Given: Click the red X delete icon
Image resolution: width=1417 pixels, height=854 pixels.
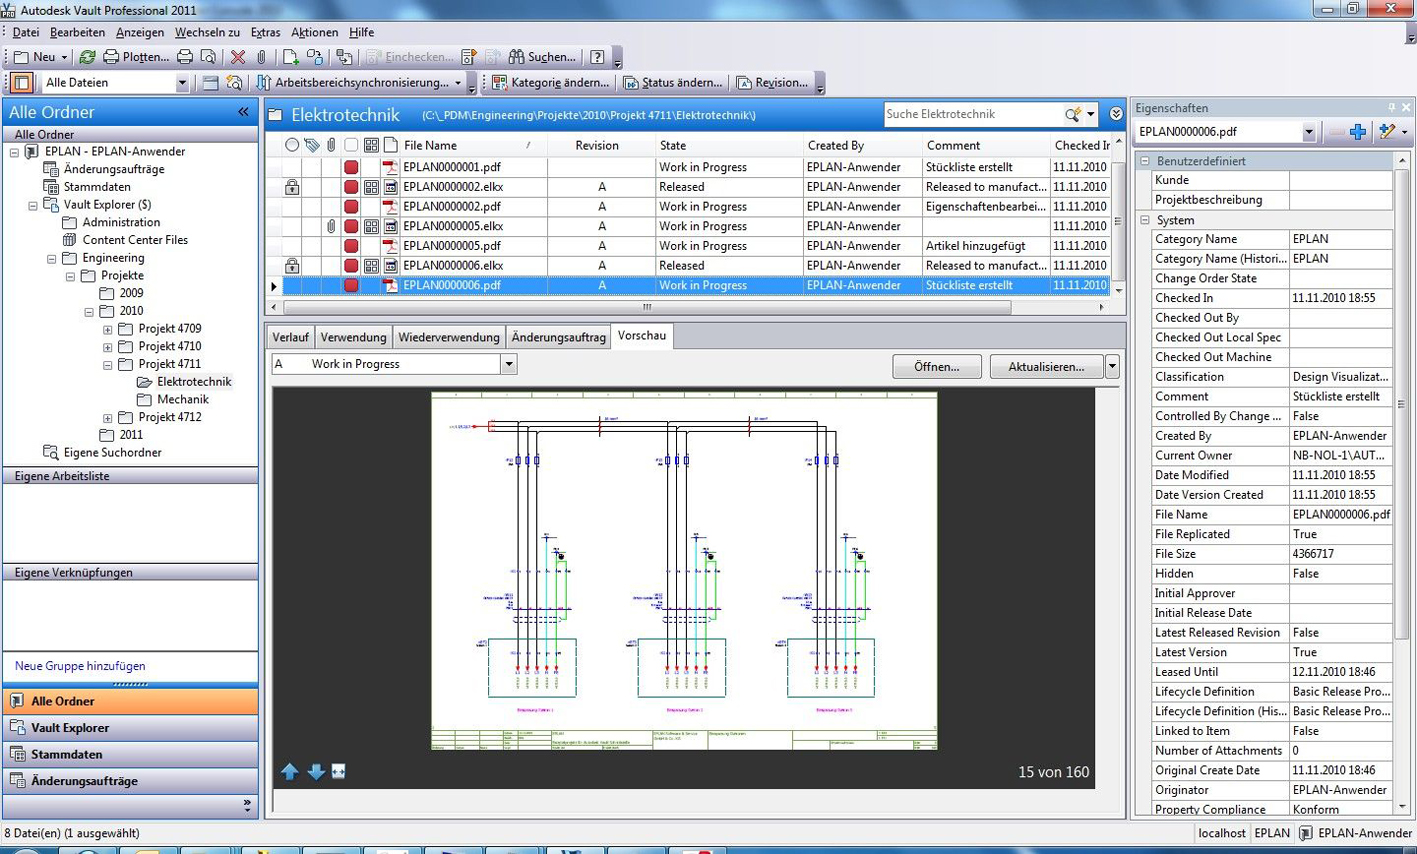Looking at the screenshot, I should click(x=238, y=57).
